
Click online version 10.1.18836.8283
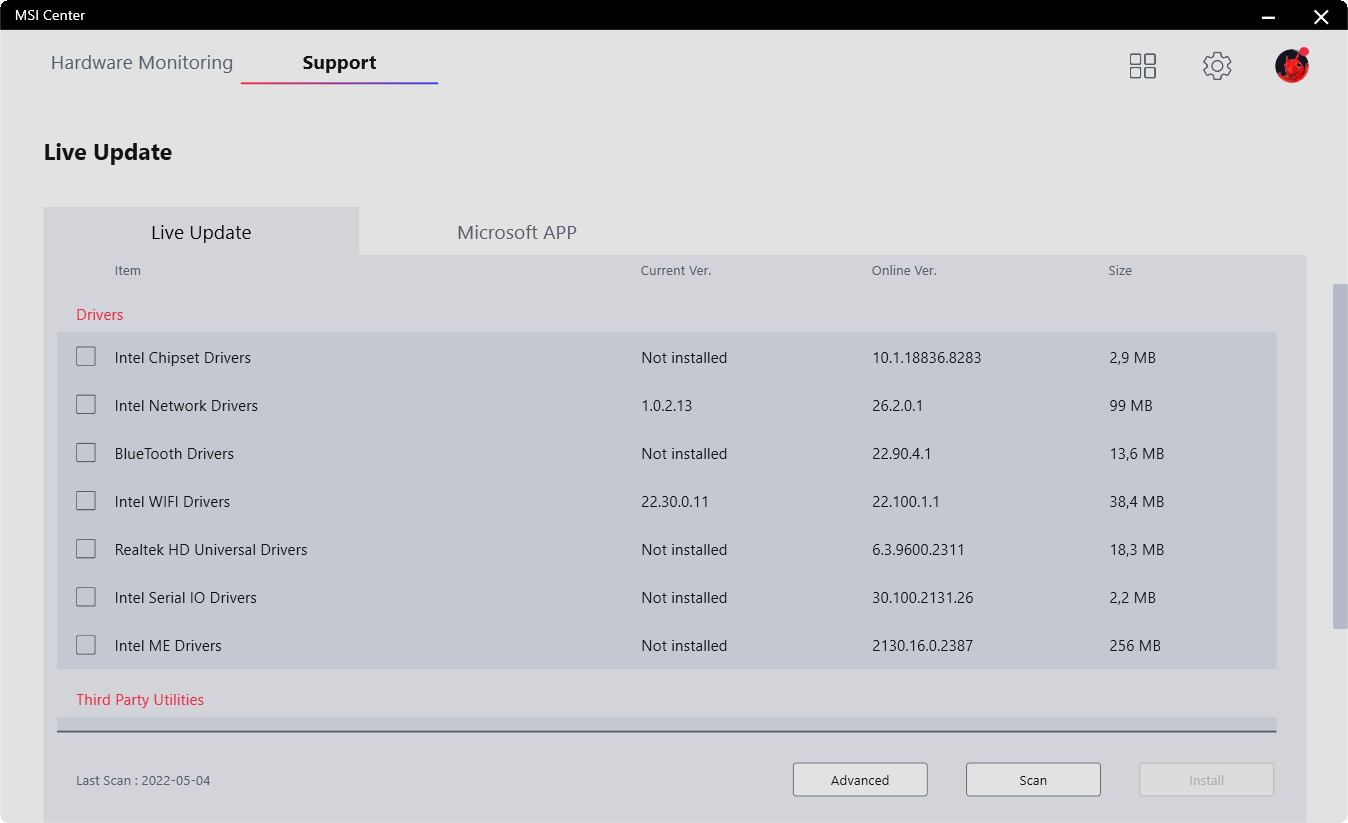[x=927, y=358]
